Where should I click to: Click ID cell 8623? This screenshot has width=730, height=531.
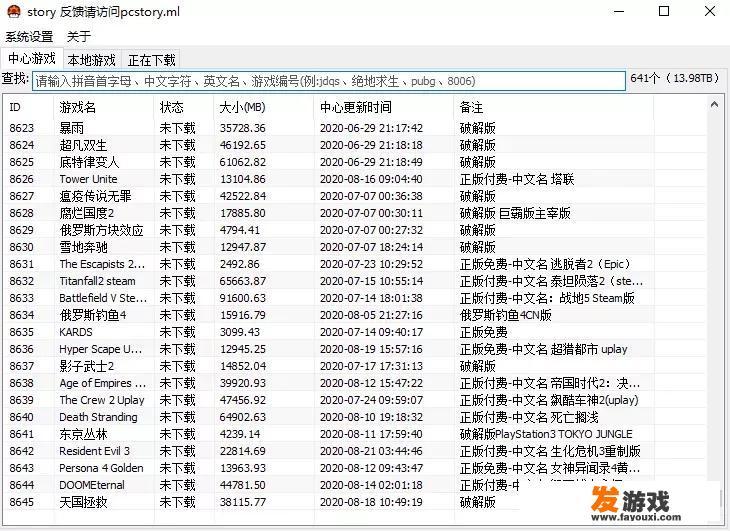[22, 128]
